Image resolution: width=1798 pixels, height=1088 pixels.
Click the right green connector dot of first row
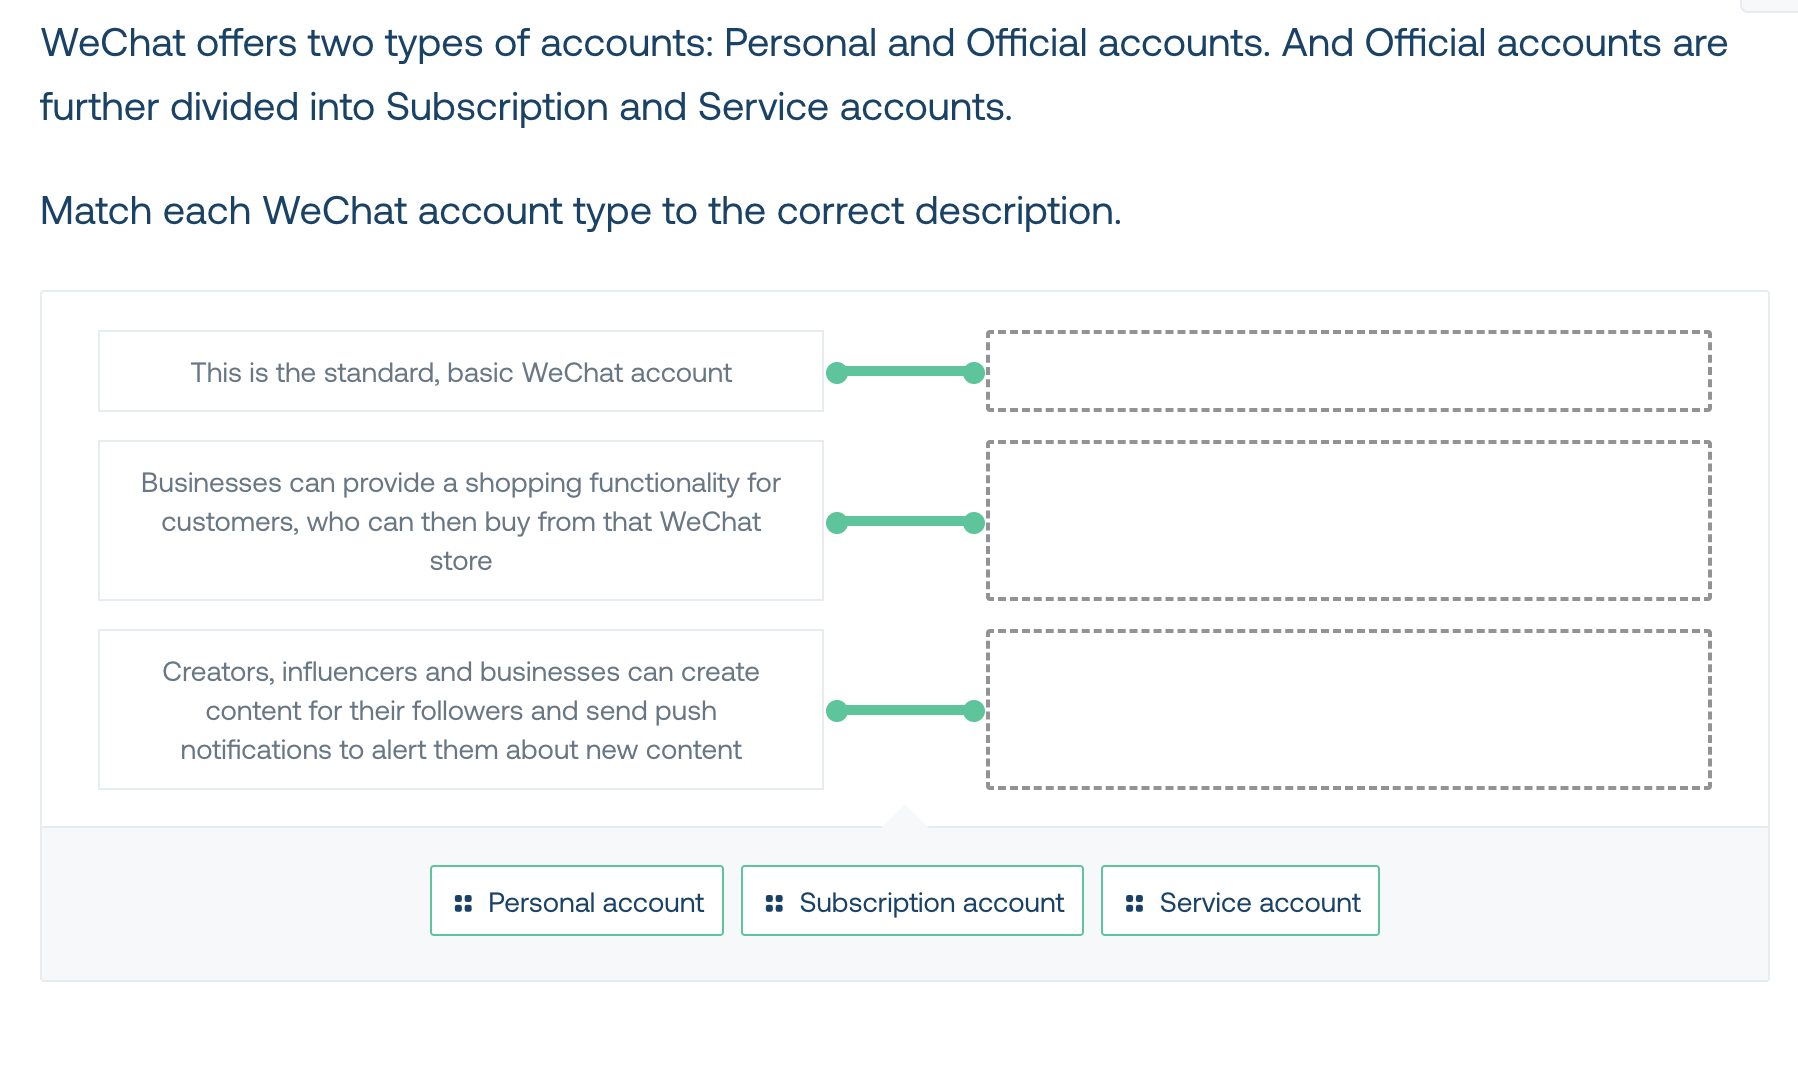[x=974, y=373]
